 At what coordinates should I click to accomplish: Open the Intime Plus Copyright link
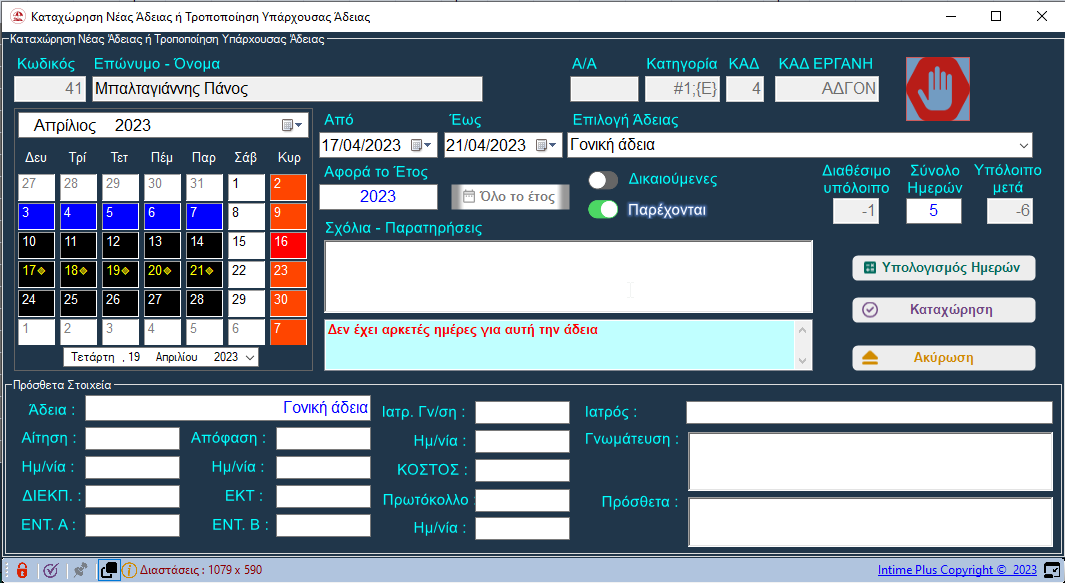click(x=957, y=570)
